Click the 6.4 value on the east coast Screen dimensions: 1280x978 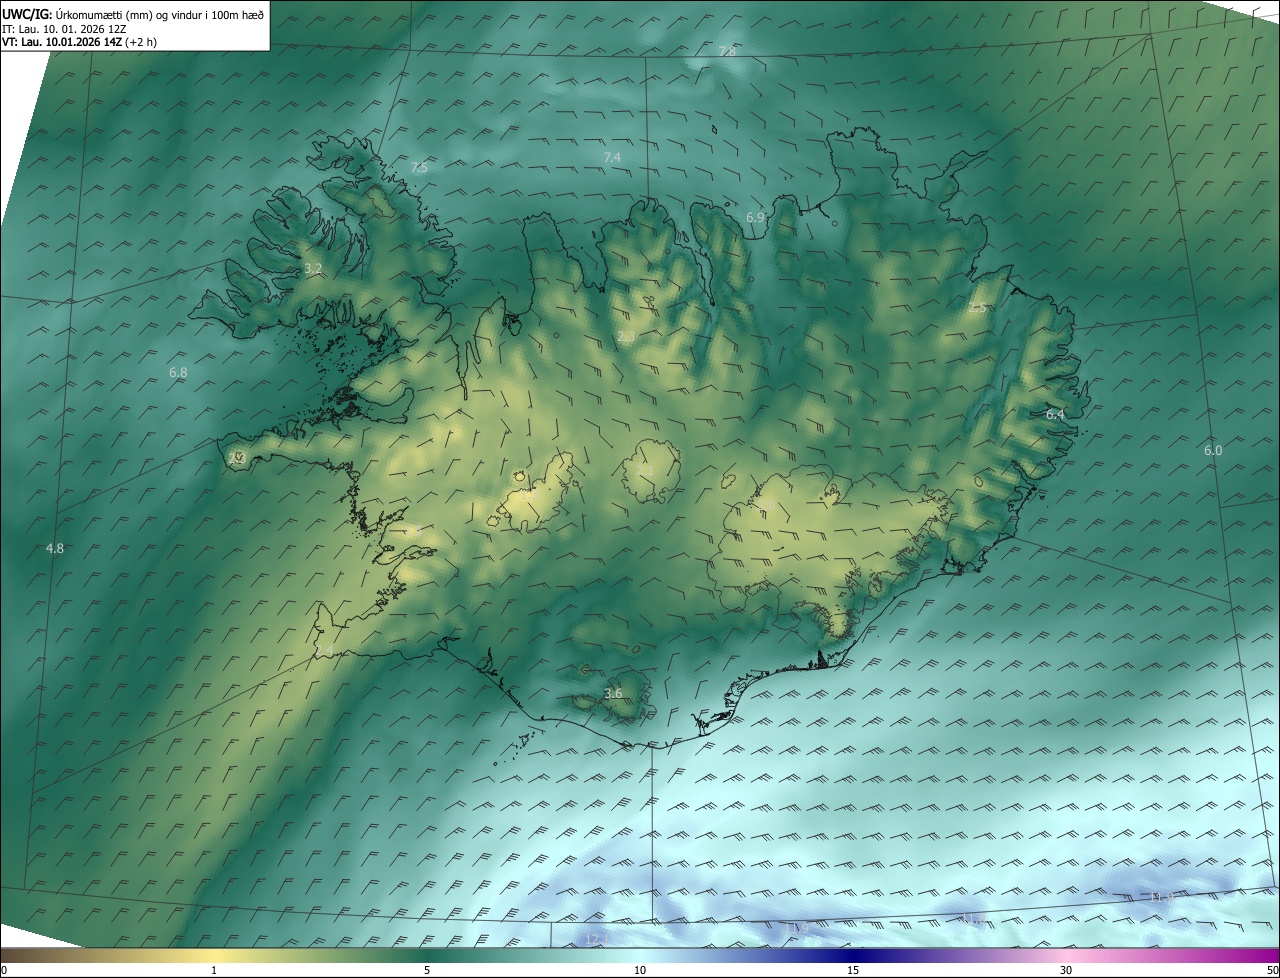(1055, 414)
